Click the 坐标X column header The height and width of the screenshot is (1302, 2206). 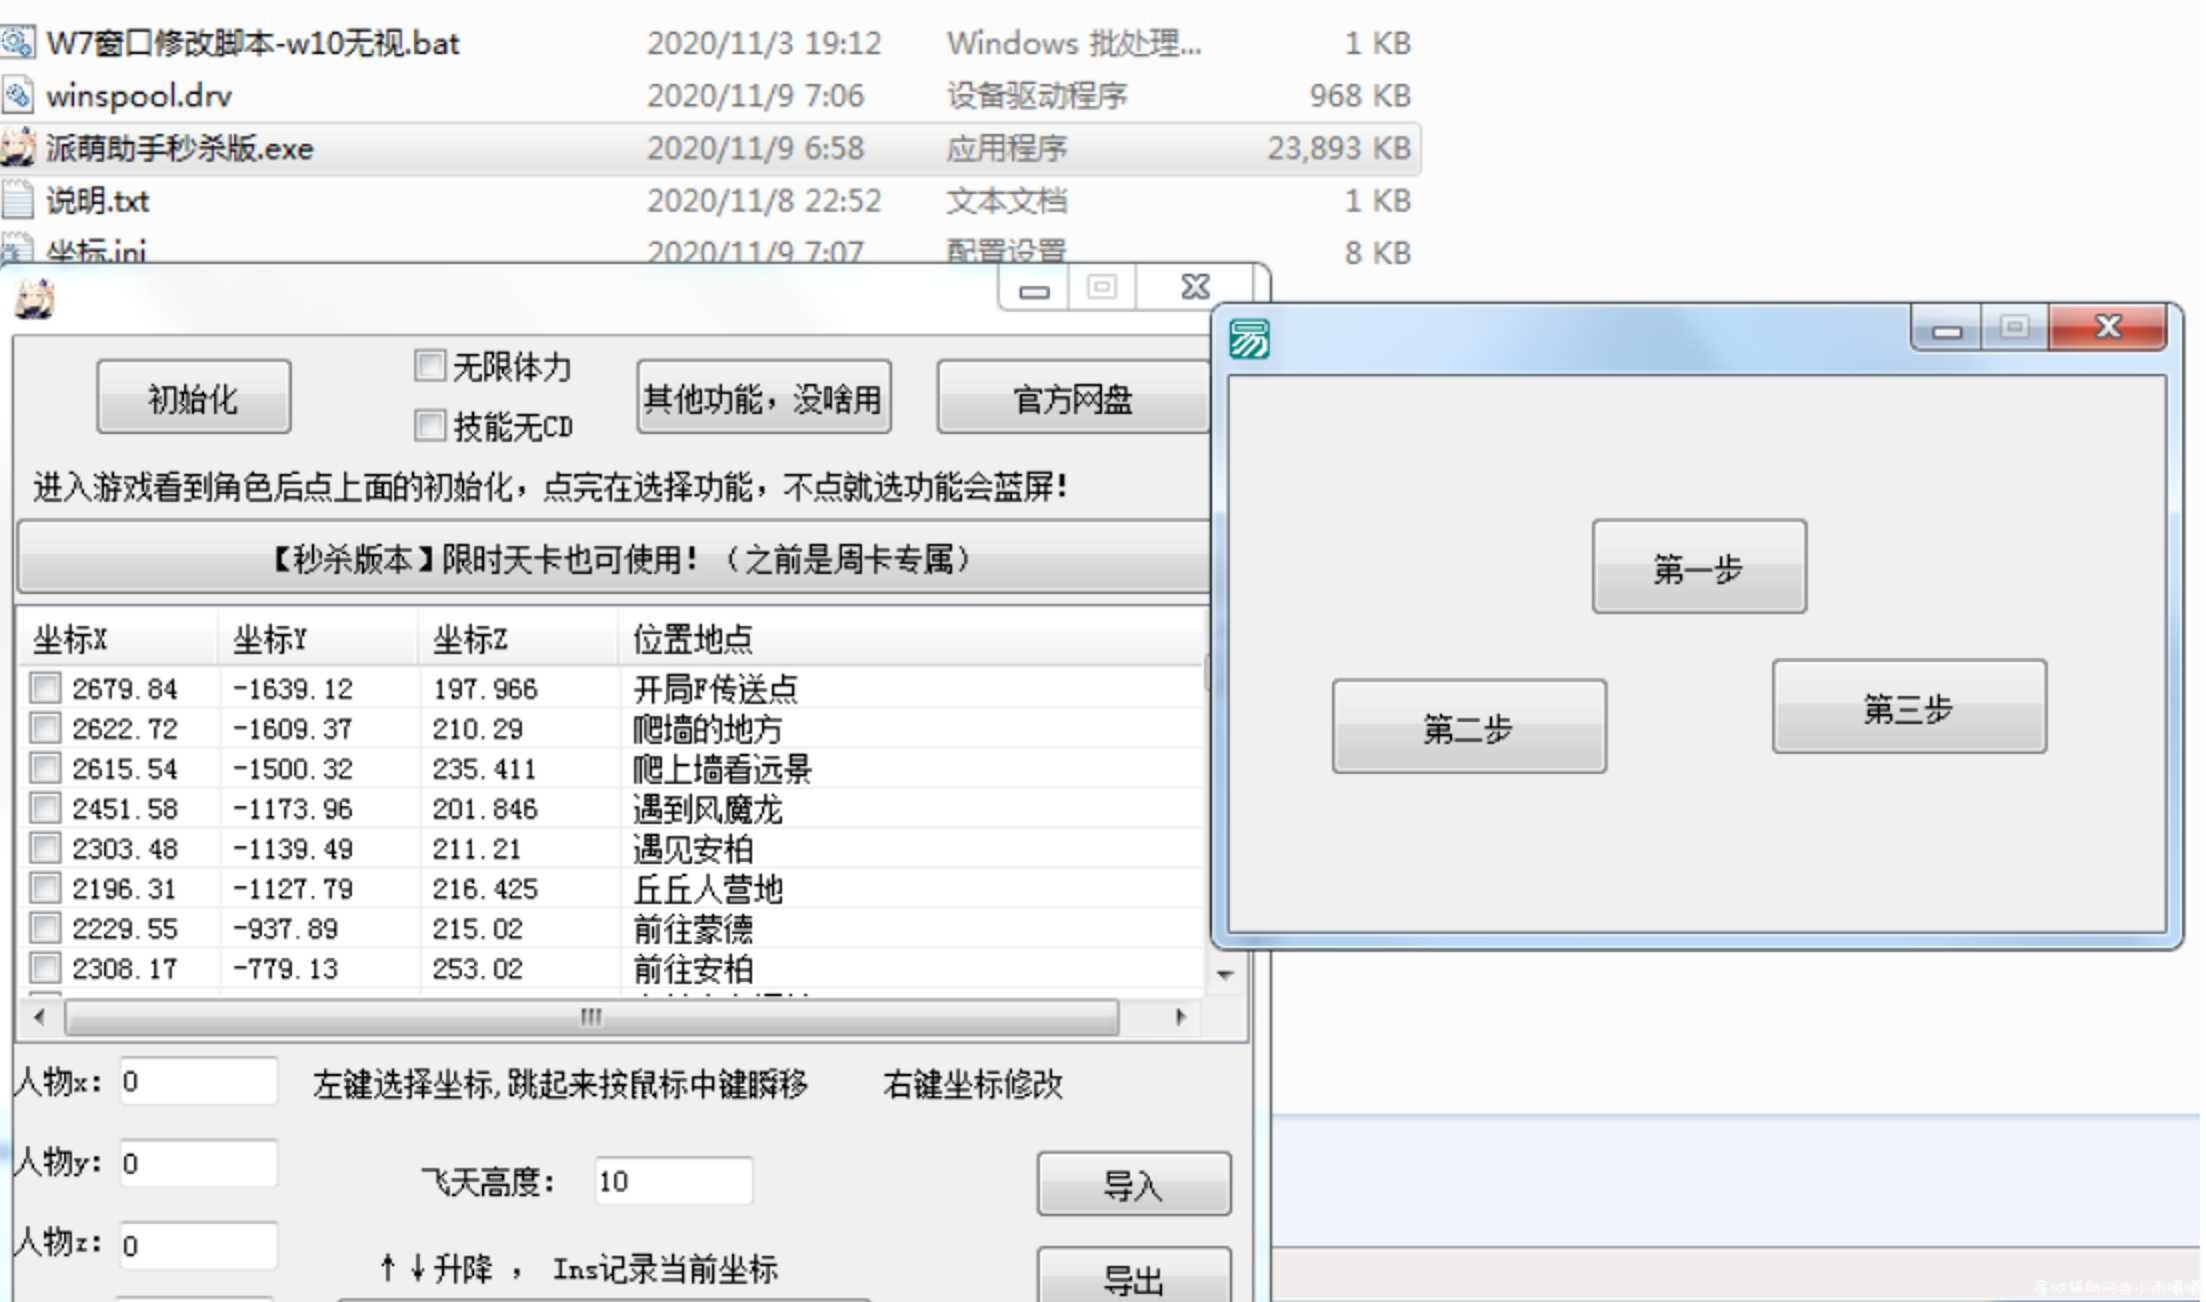[118, 638]
